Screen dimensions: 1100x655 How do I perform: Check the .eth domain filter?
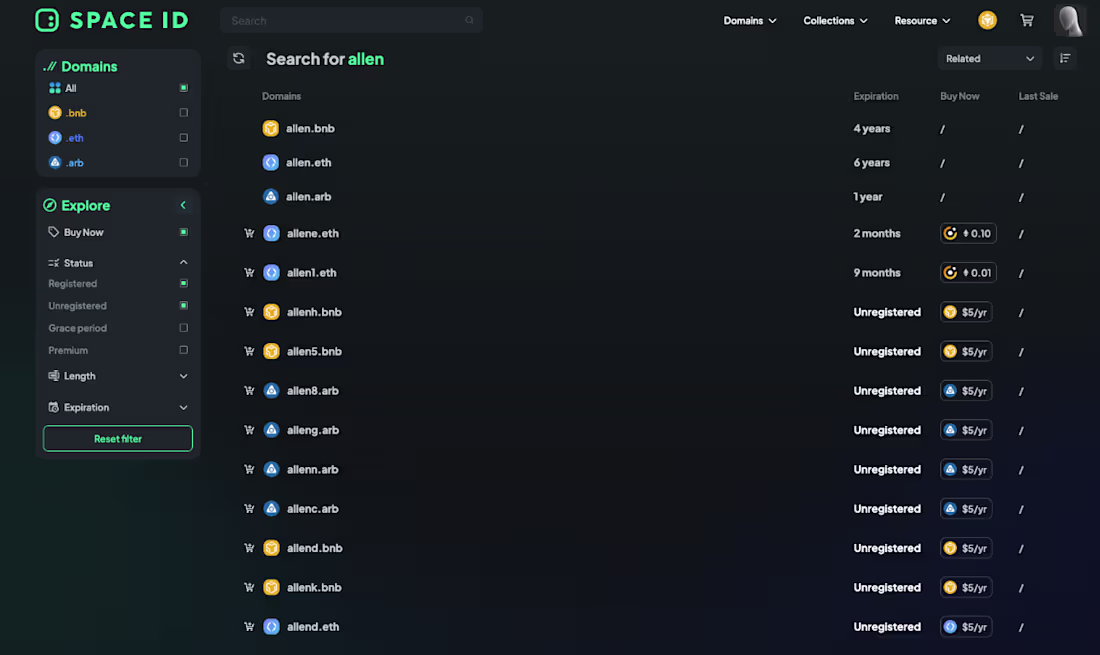(184, 137)
